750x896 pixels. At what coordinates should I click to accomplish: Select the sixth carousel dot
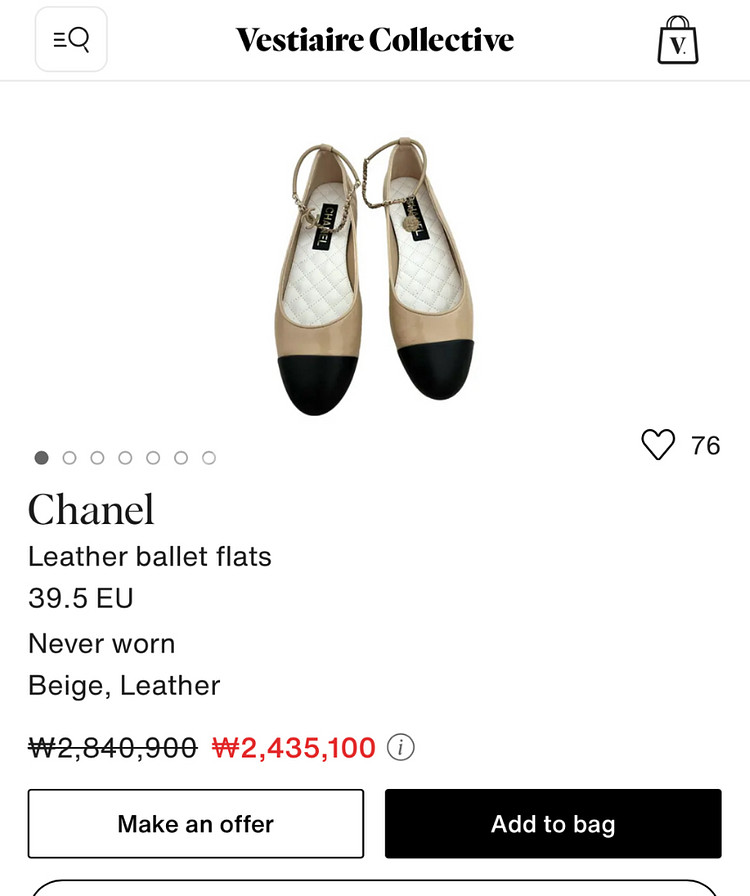(x=181, y=458)
